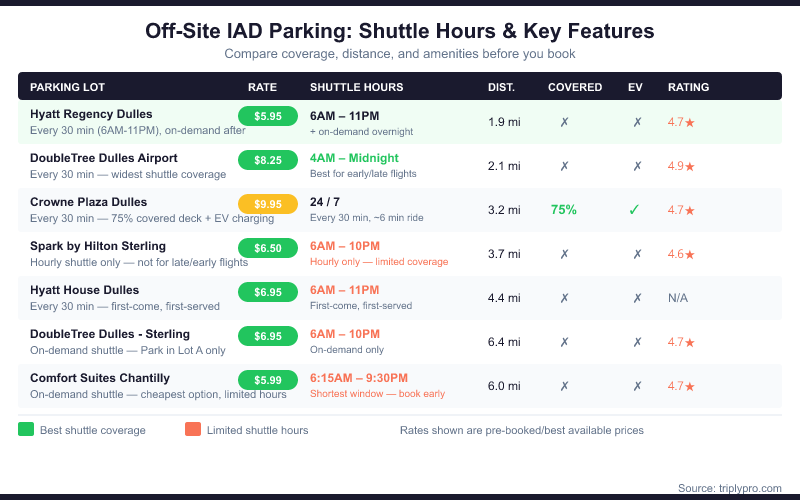Viewport: 800px width, 500px height.
Task: Click the 6:15AM – 9:30PM shuttle hours
Action: pos(359,378)
